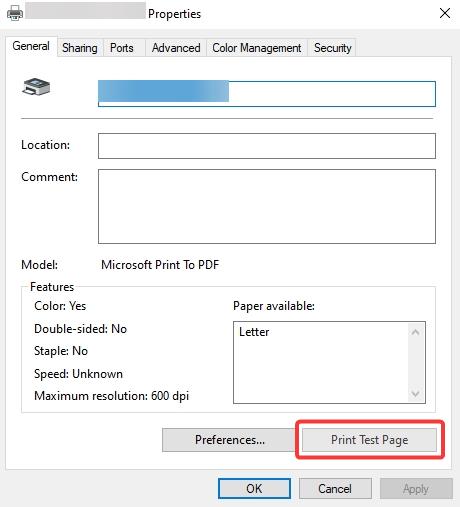Click the printer icon in title bar

pyautogui.click(x=15, y=14)
